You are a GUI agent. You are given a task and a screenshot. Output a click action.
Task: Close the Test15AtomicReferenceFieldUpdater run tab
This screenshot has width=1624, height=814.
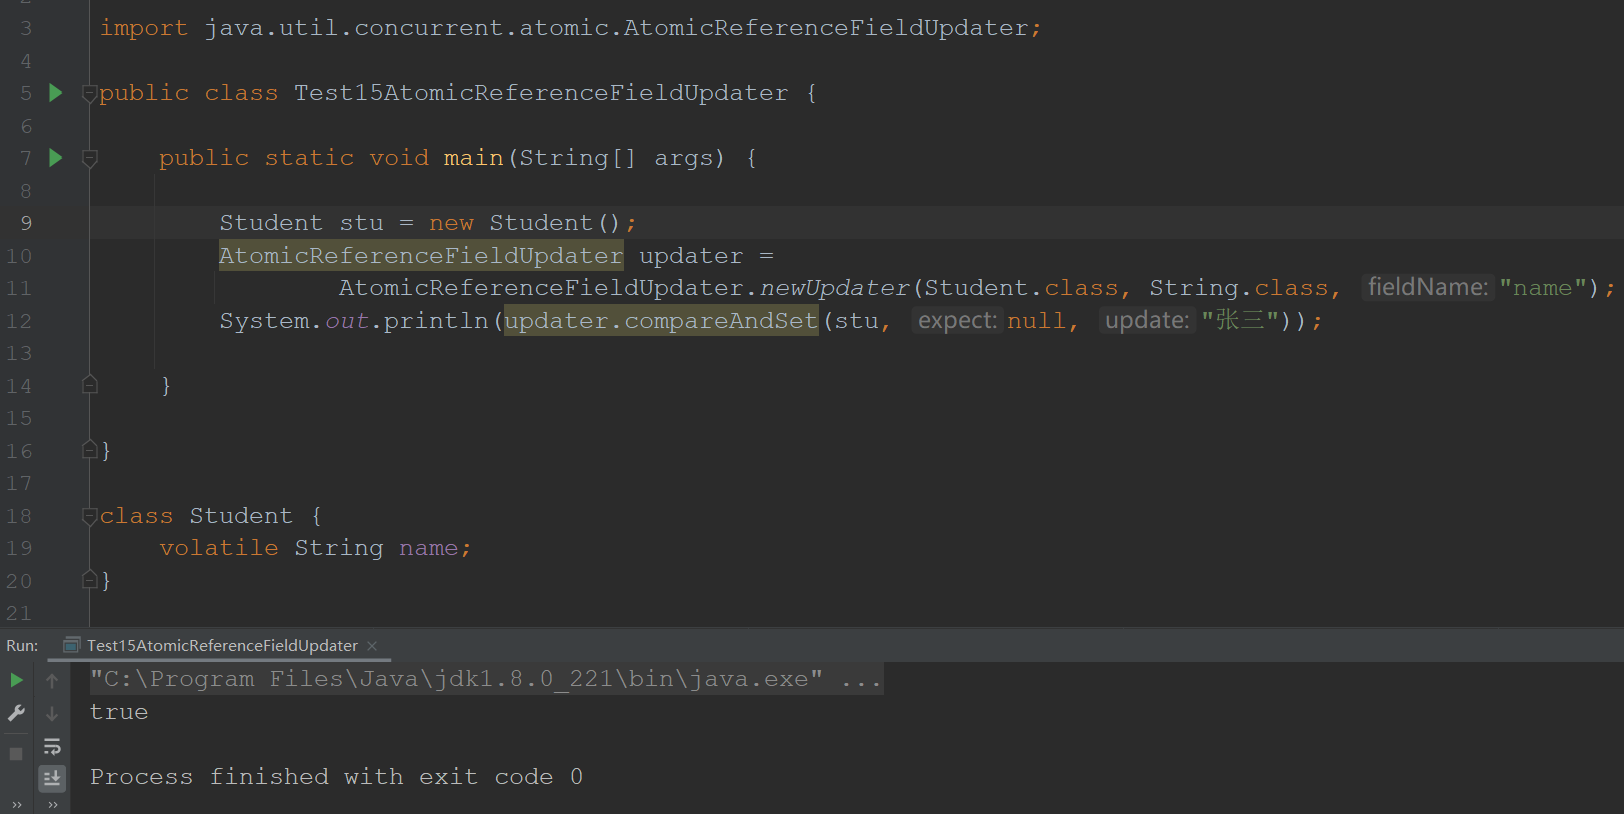click(372, 646)
